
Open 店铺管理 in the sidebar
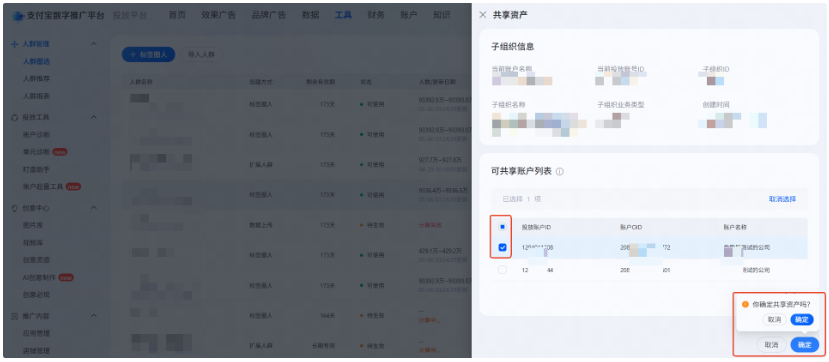[x=36, y=351]
